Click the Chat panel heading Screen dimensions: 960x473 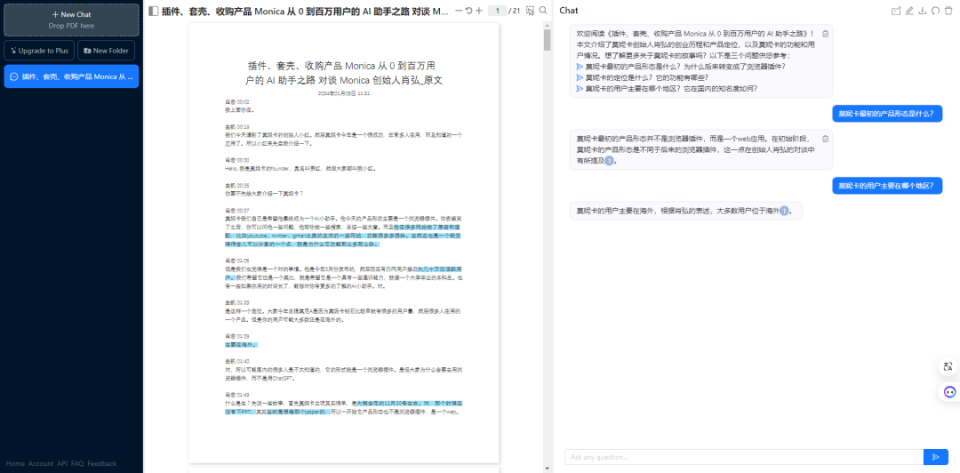coord(569,10)
